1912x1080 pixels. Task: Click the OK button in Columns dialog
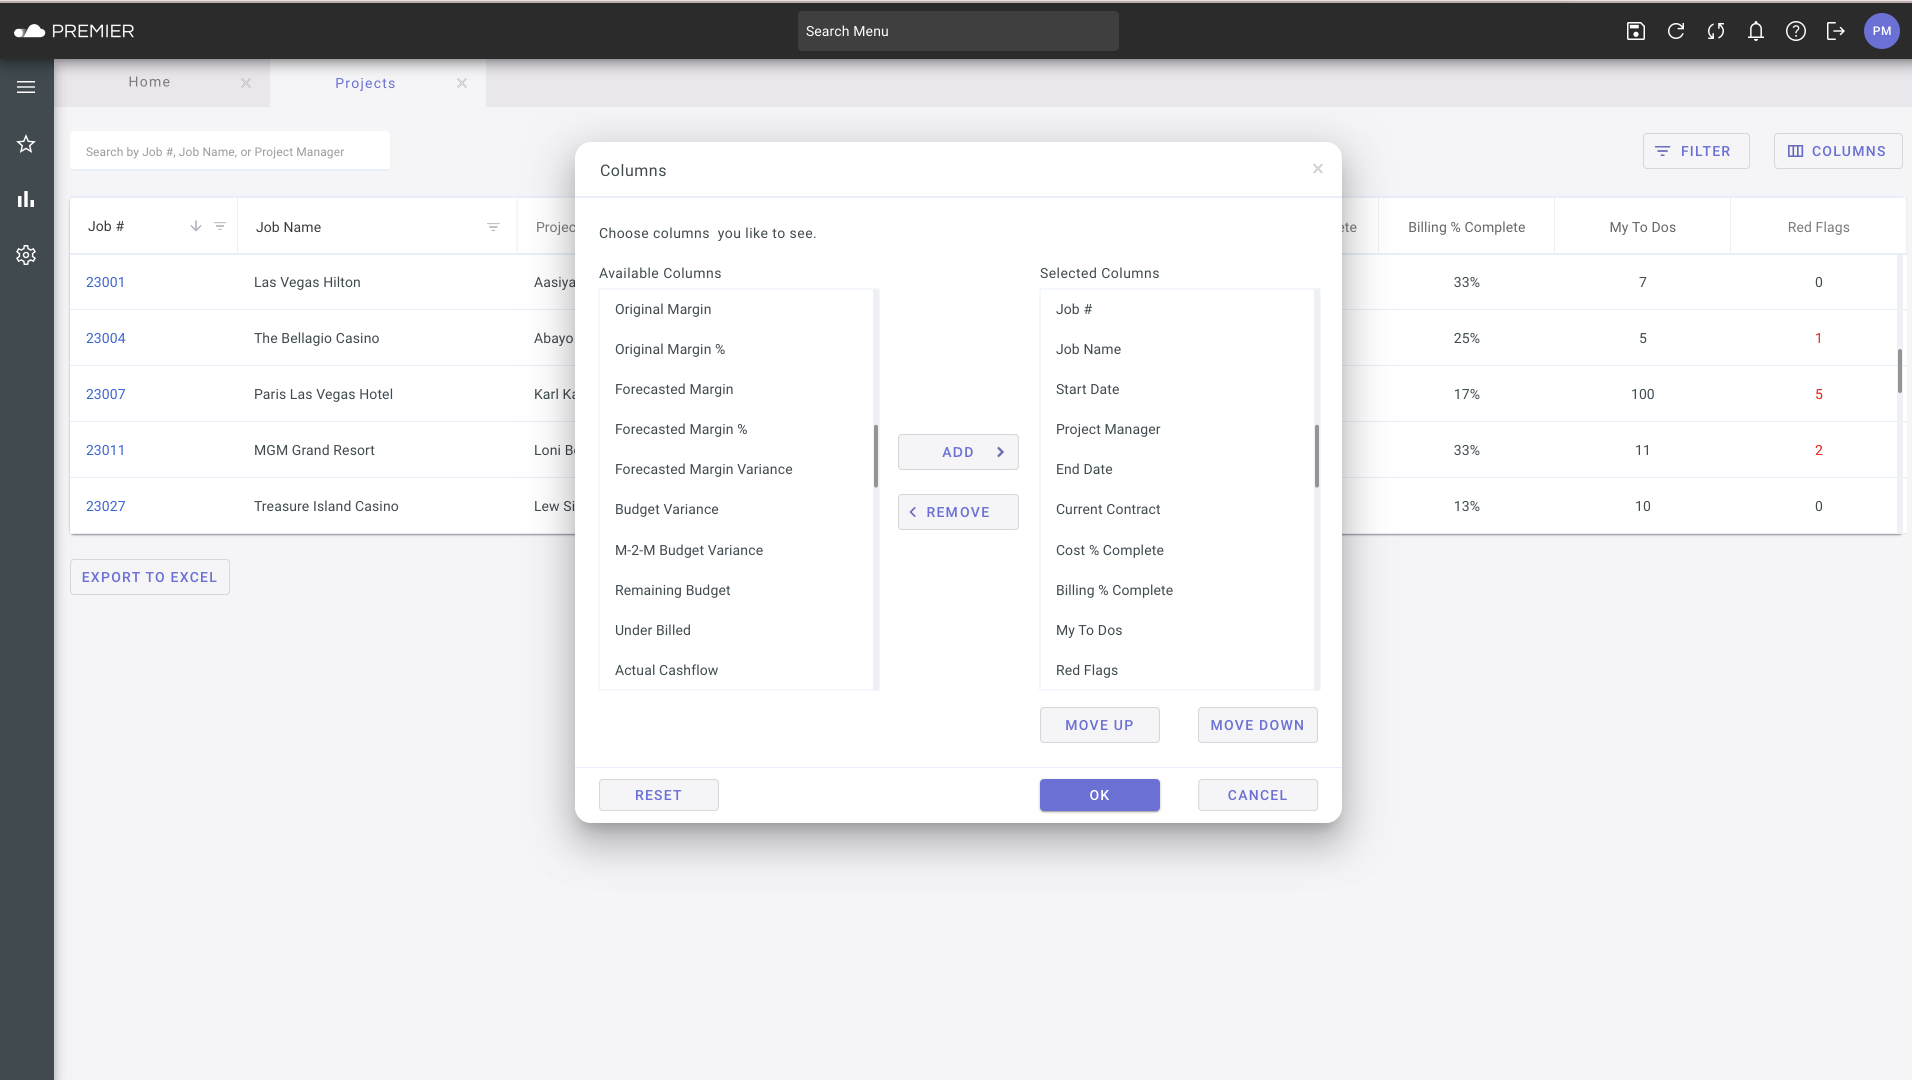pyautogui.click(x=1099, y=794)
